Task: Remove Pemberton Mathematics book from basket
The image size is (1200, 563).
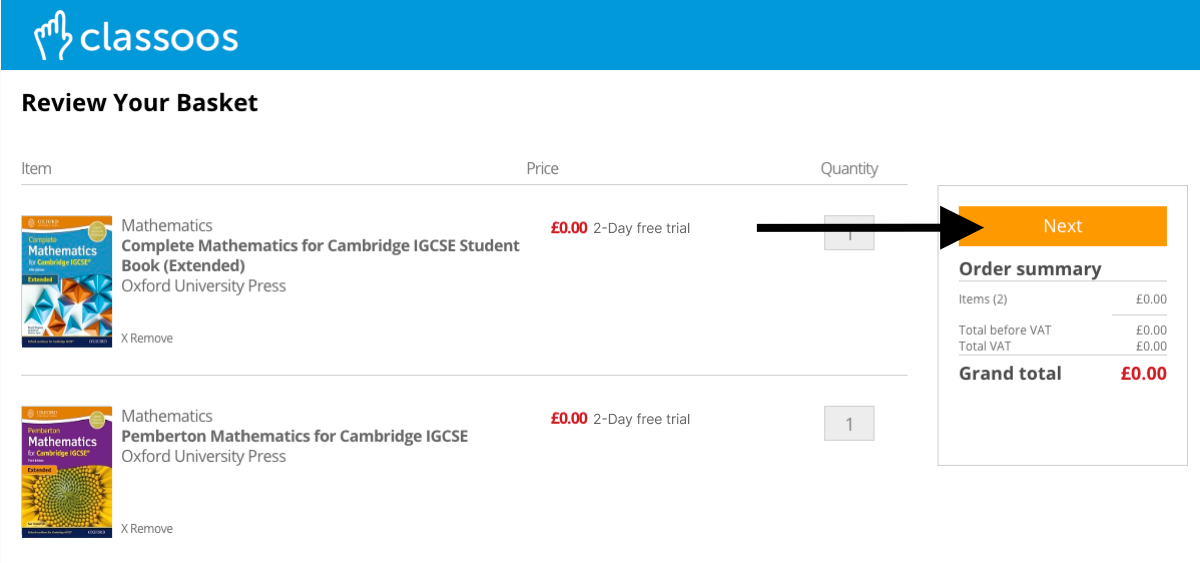Action: 147,528
